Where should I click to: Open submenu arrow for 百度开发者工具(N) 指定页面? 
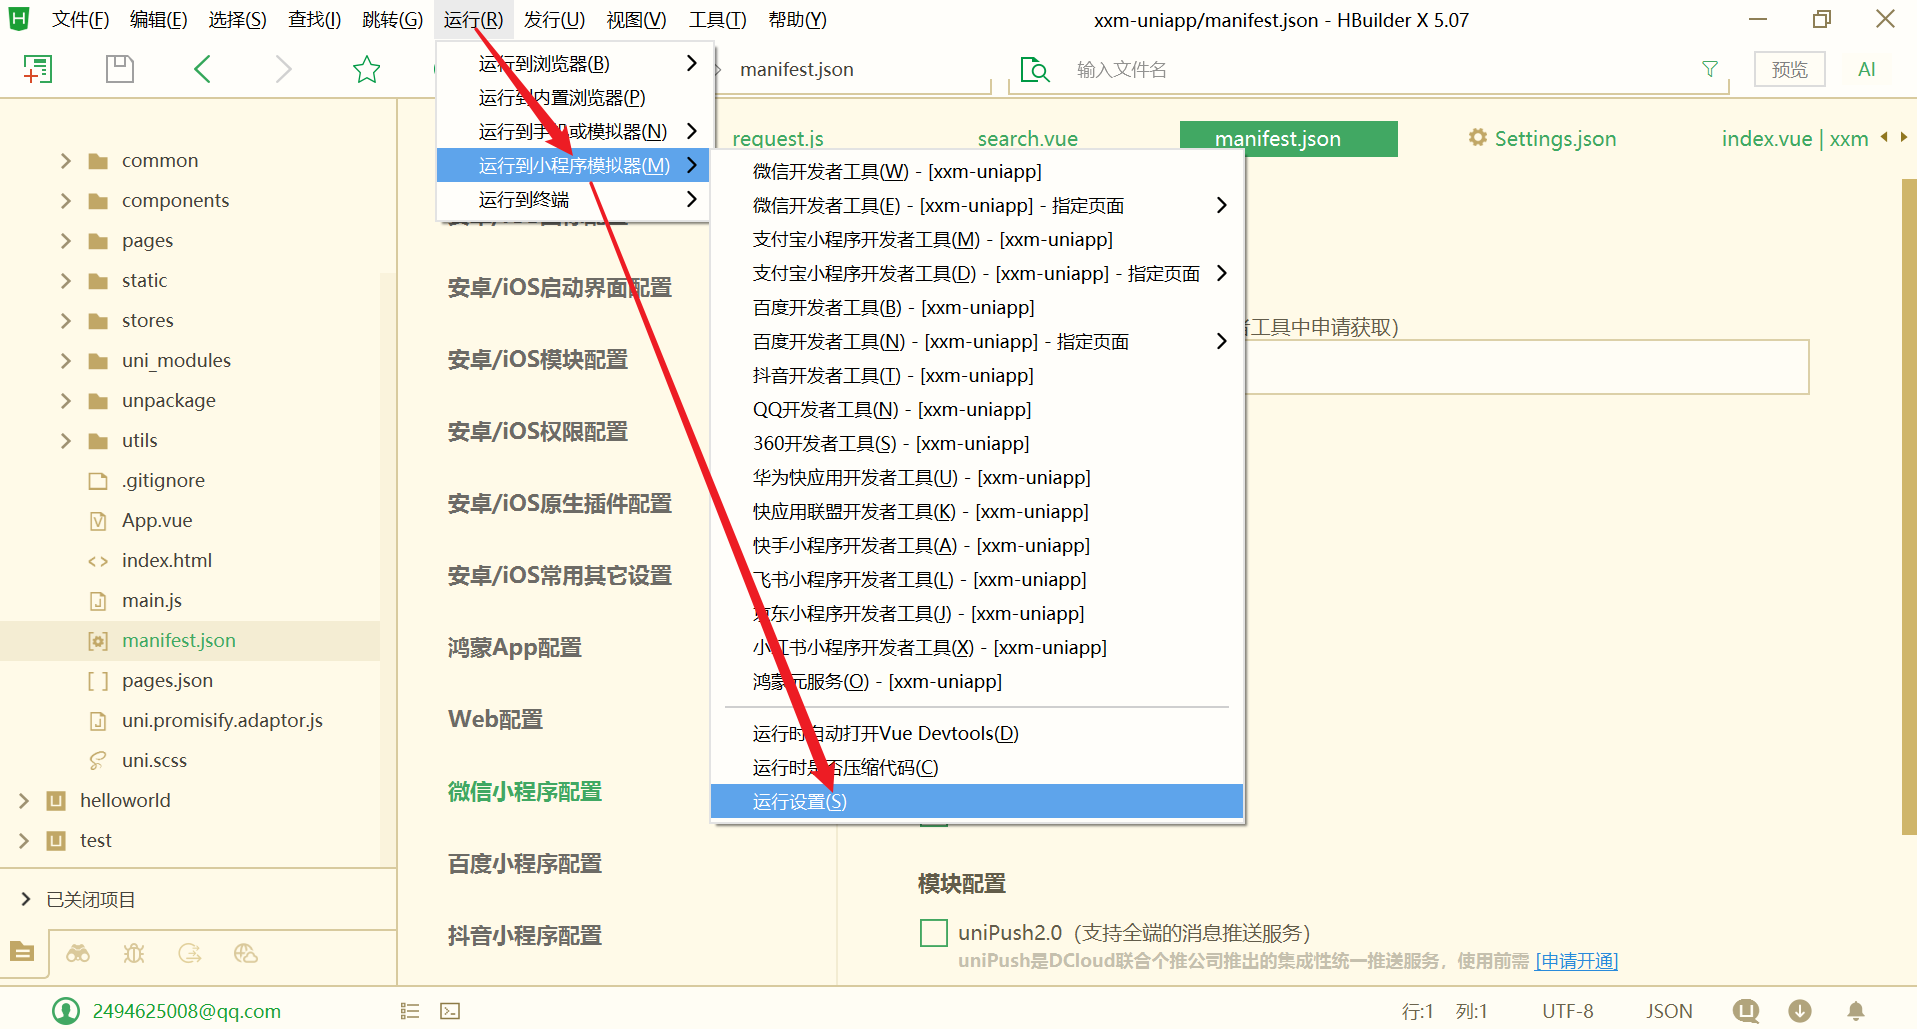coord(1221,342)
